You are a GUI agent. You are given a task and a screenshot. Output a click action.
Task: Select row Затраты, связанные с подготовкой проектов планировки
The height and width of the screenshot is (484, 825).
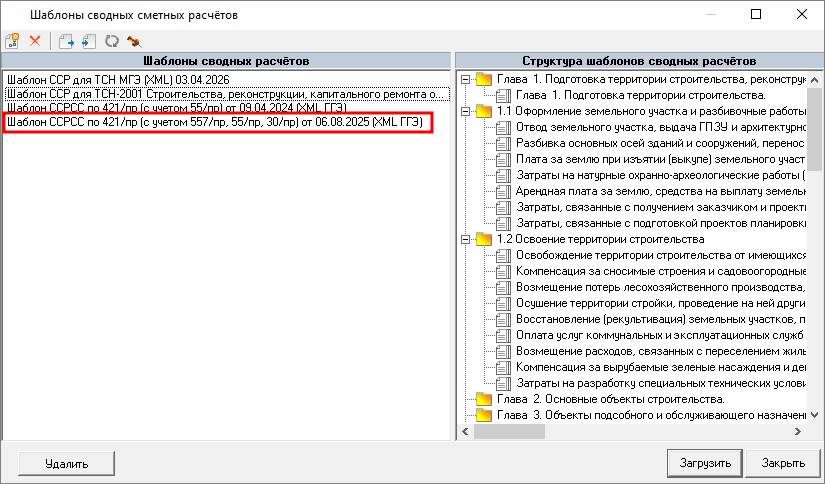pyautogui.click(x=661, y=224)
